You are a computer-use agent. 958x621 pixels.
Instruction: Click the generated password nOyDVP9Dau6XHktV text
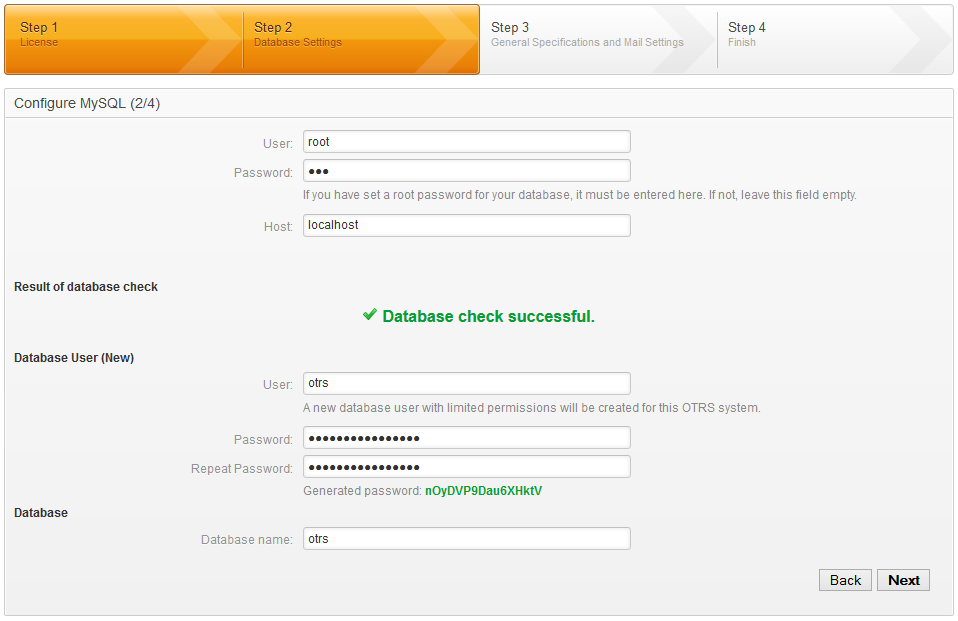[x=483, y=491]
